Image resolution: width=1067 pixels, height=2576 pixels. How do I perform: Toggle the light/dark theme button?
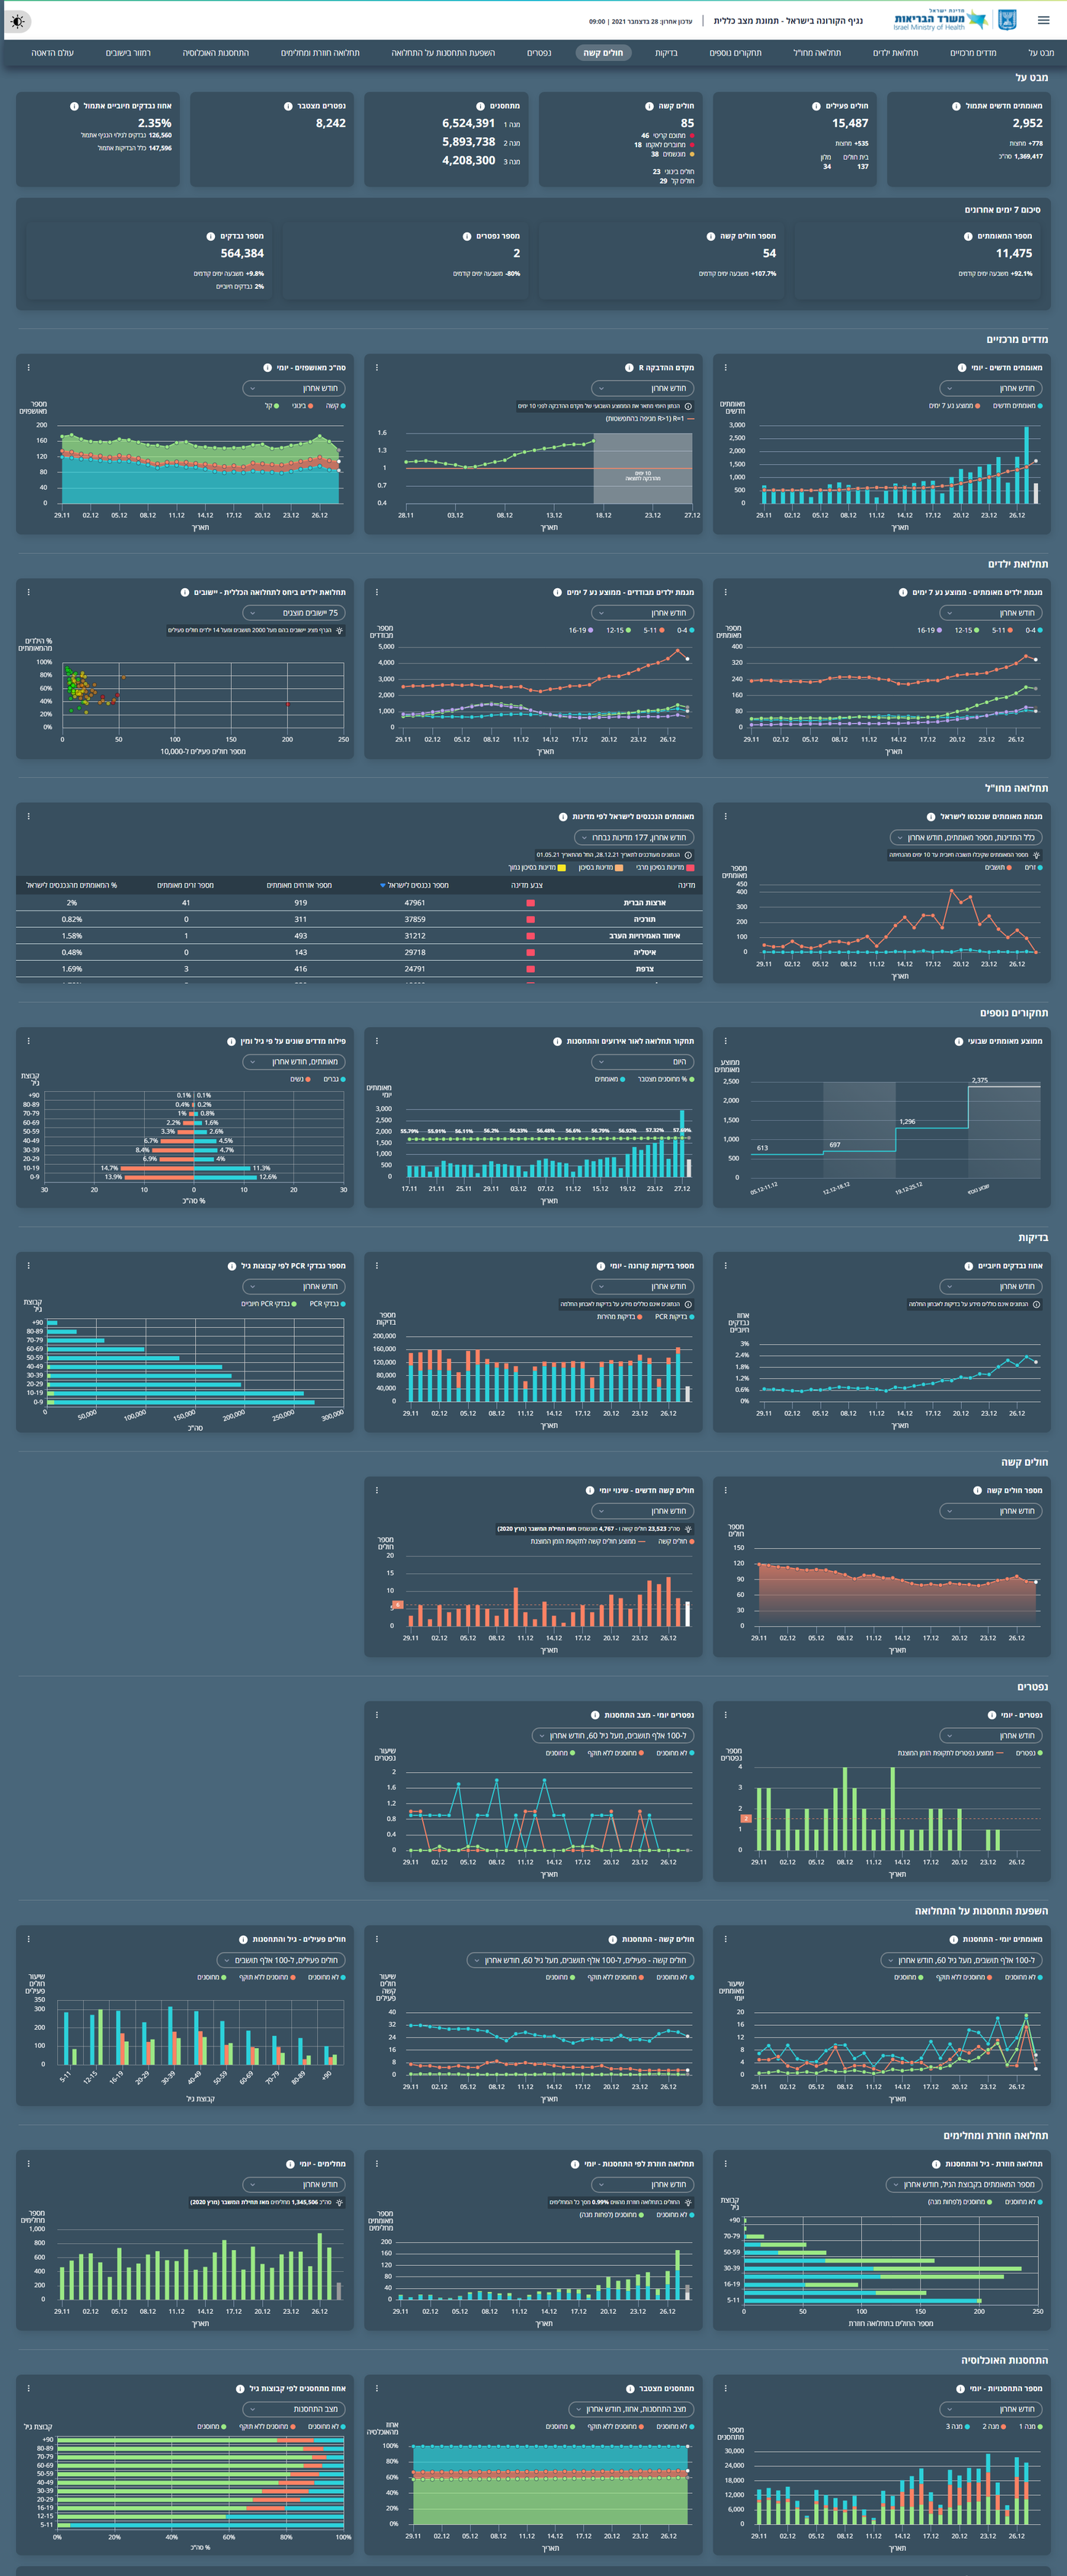tap(18, 21)
